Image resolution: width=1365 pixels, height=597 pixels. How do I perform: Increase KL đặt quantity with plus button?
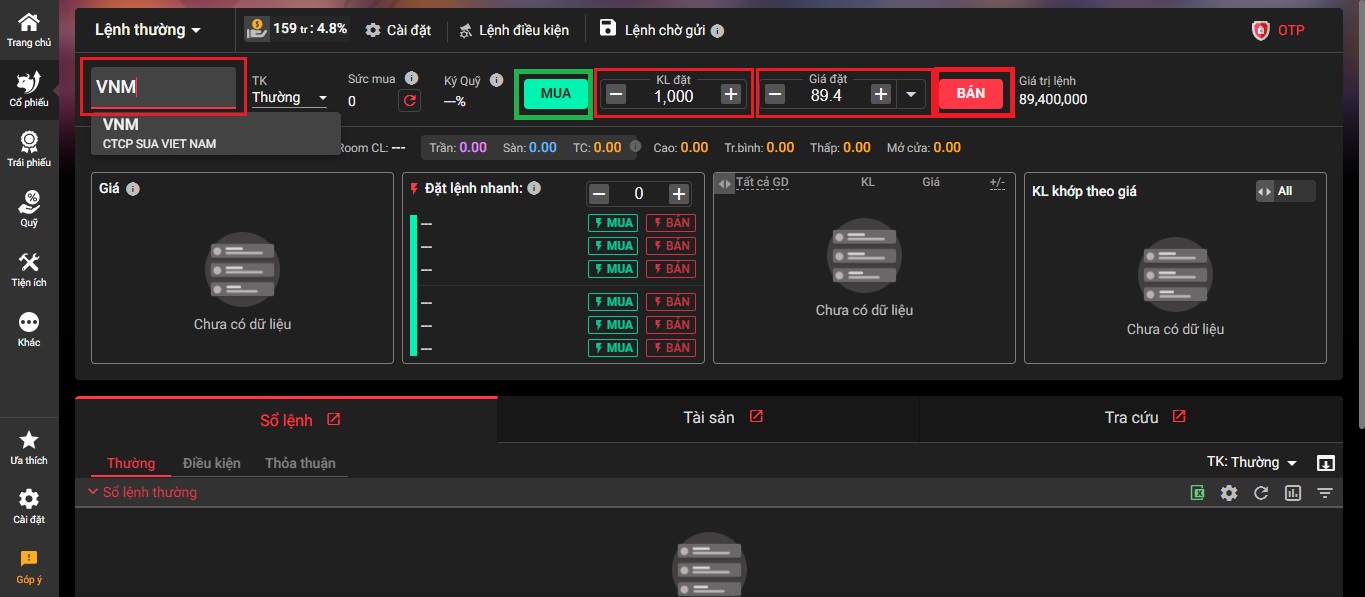coord(731,94)
